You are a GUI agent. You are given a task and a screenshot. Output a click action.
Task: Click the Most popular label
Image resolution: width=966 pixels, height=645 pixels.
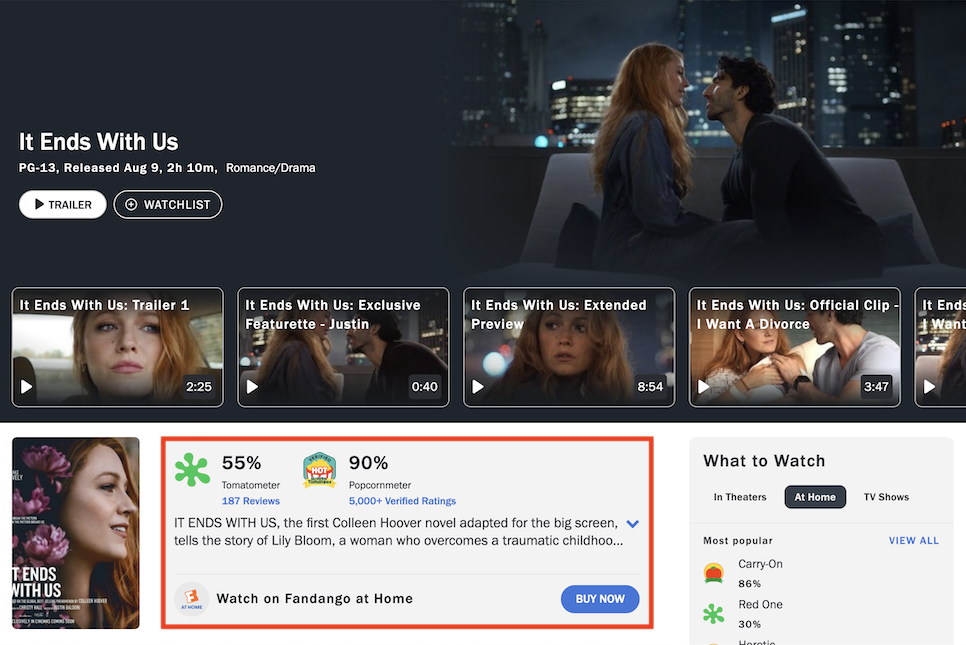coord(738,540)
